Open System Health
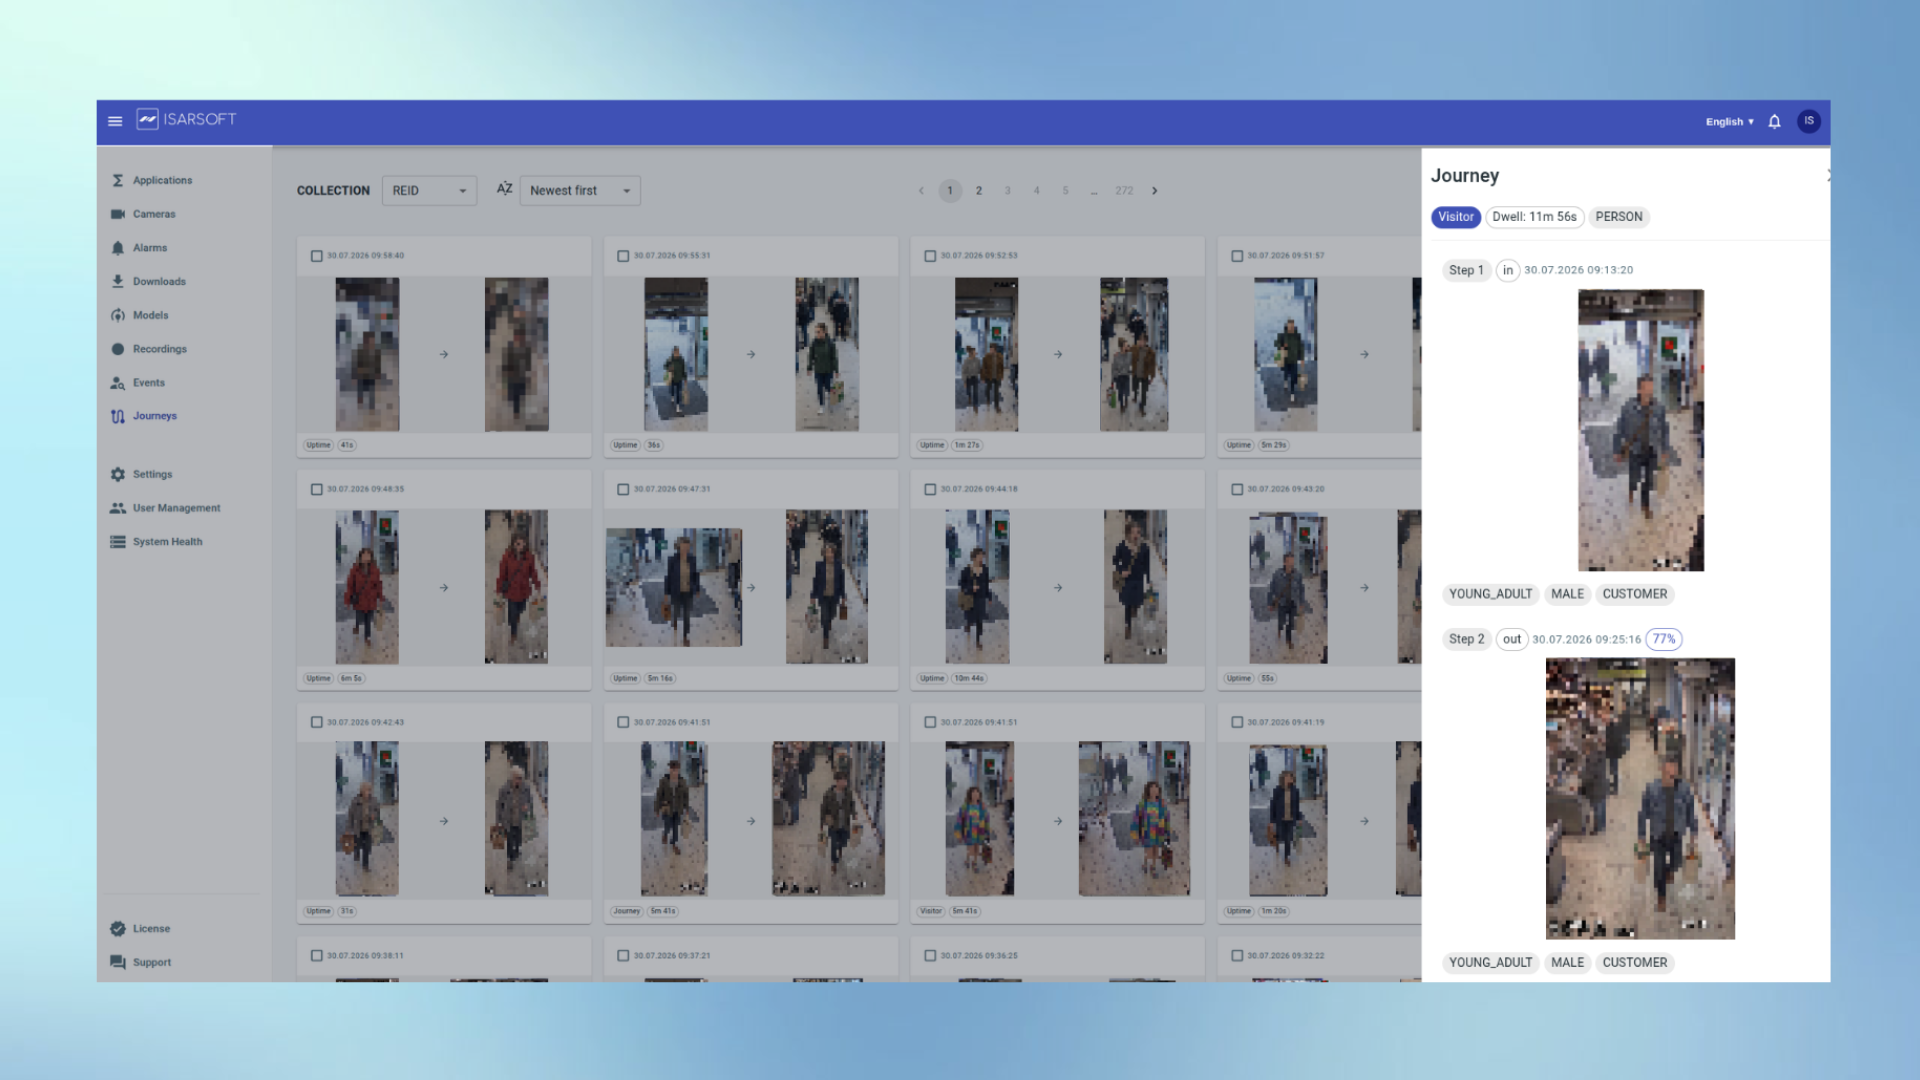Viewport: 1920px width, 1080px height. pos(167,542)
